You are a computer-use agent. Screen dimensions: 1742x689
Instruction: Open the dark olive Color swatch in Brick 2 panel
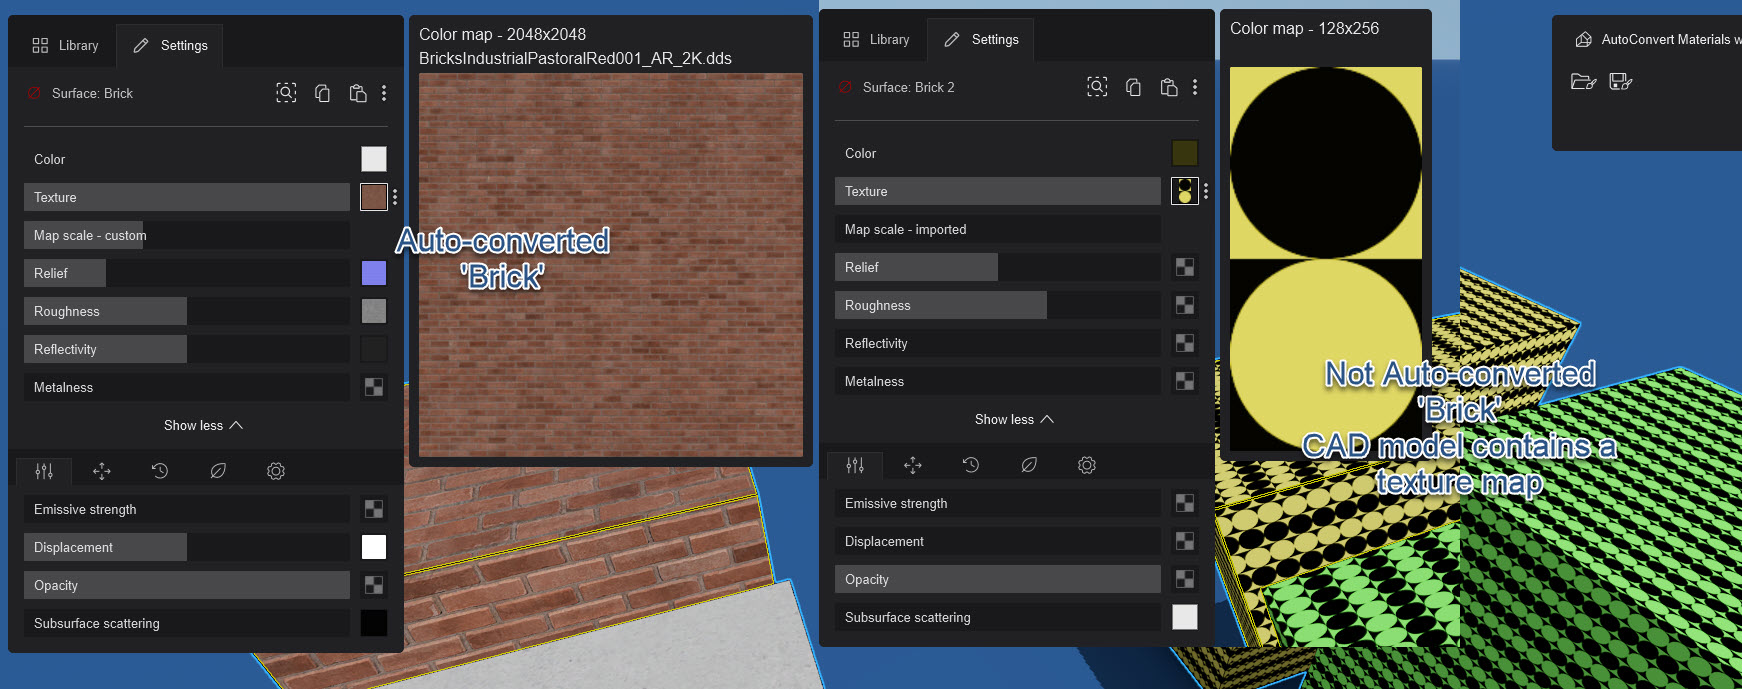pyautogui.click(x=1184, y=153)
